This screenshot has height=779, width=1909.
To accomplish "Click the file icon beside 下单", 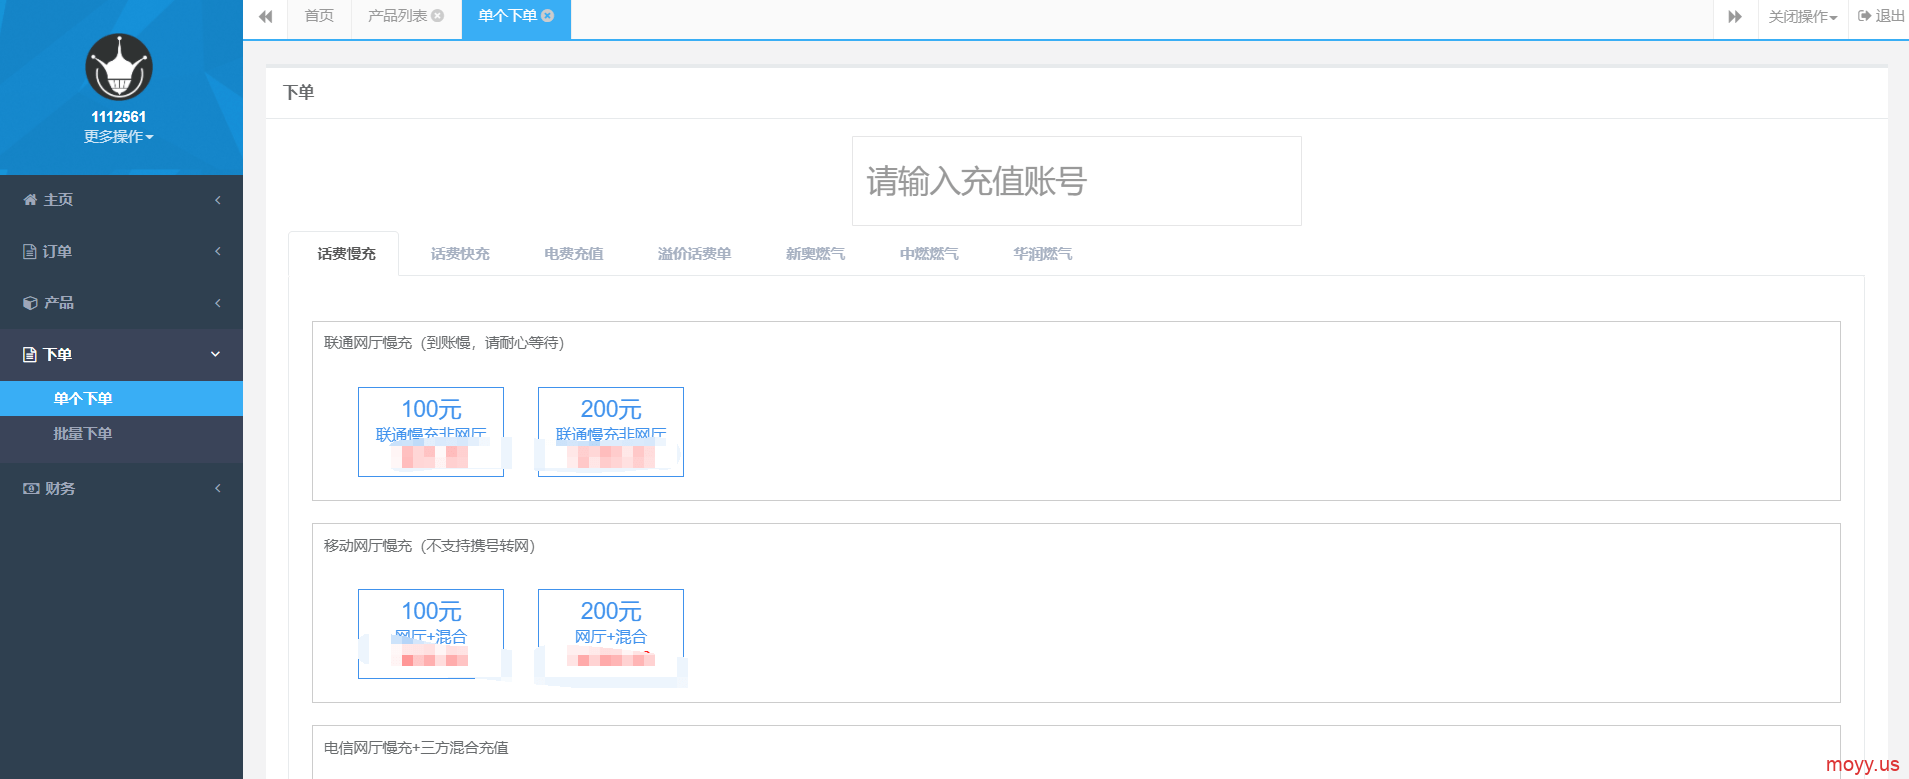I will coord(30,355).
